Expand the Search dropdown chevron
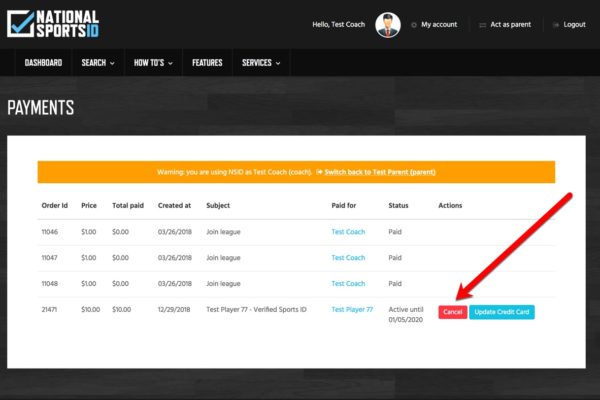 [x=112, y=64]
